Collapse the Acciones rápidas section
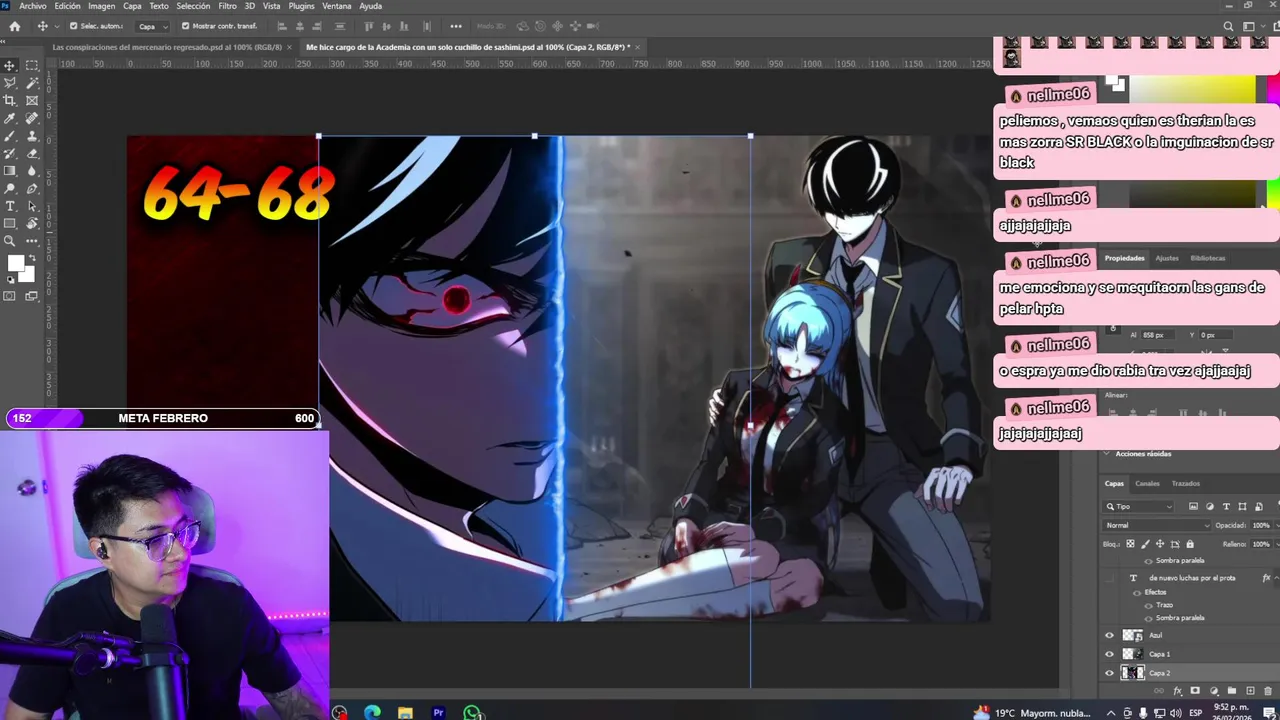 click(1106, 454)
